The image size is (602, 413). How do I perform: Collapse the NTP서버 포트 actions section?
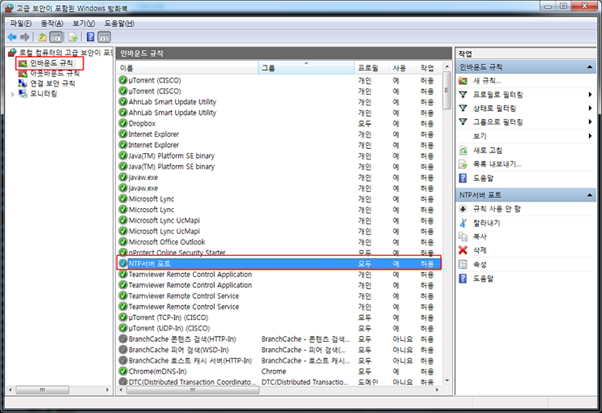point(589,195)
